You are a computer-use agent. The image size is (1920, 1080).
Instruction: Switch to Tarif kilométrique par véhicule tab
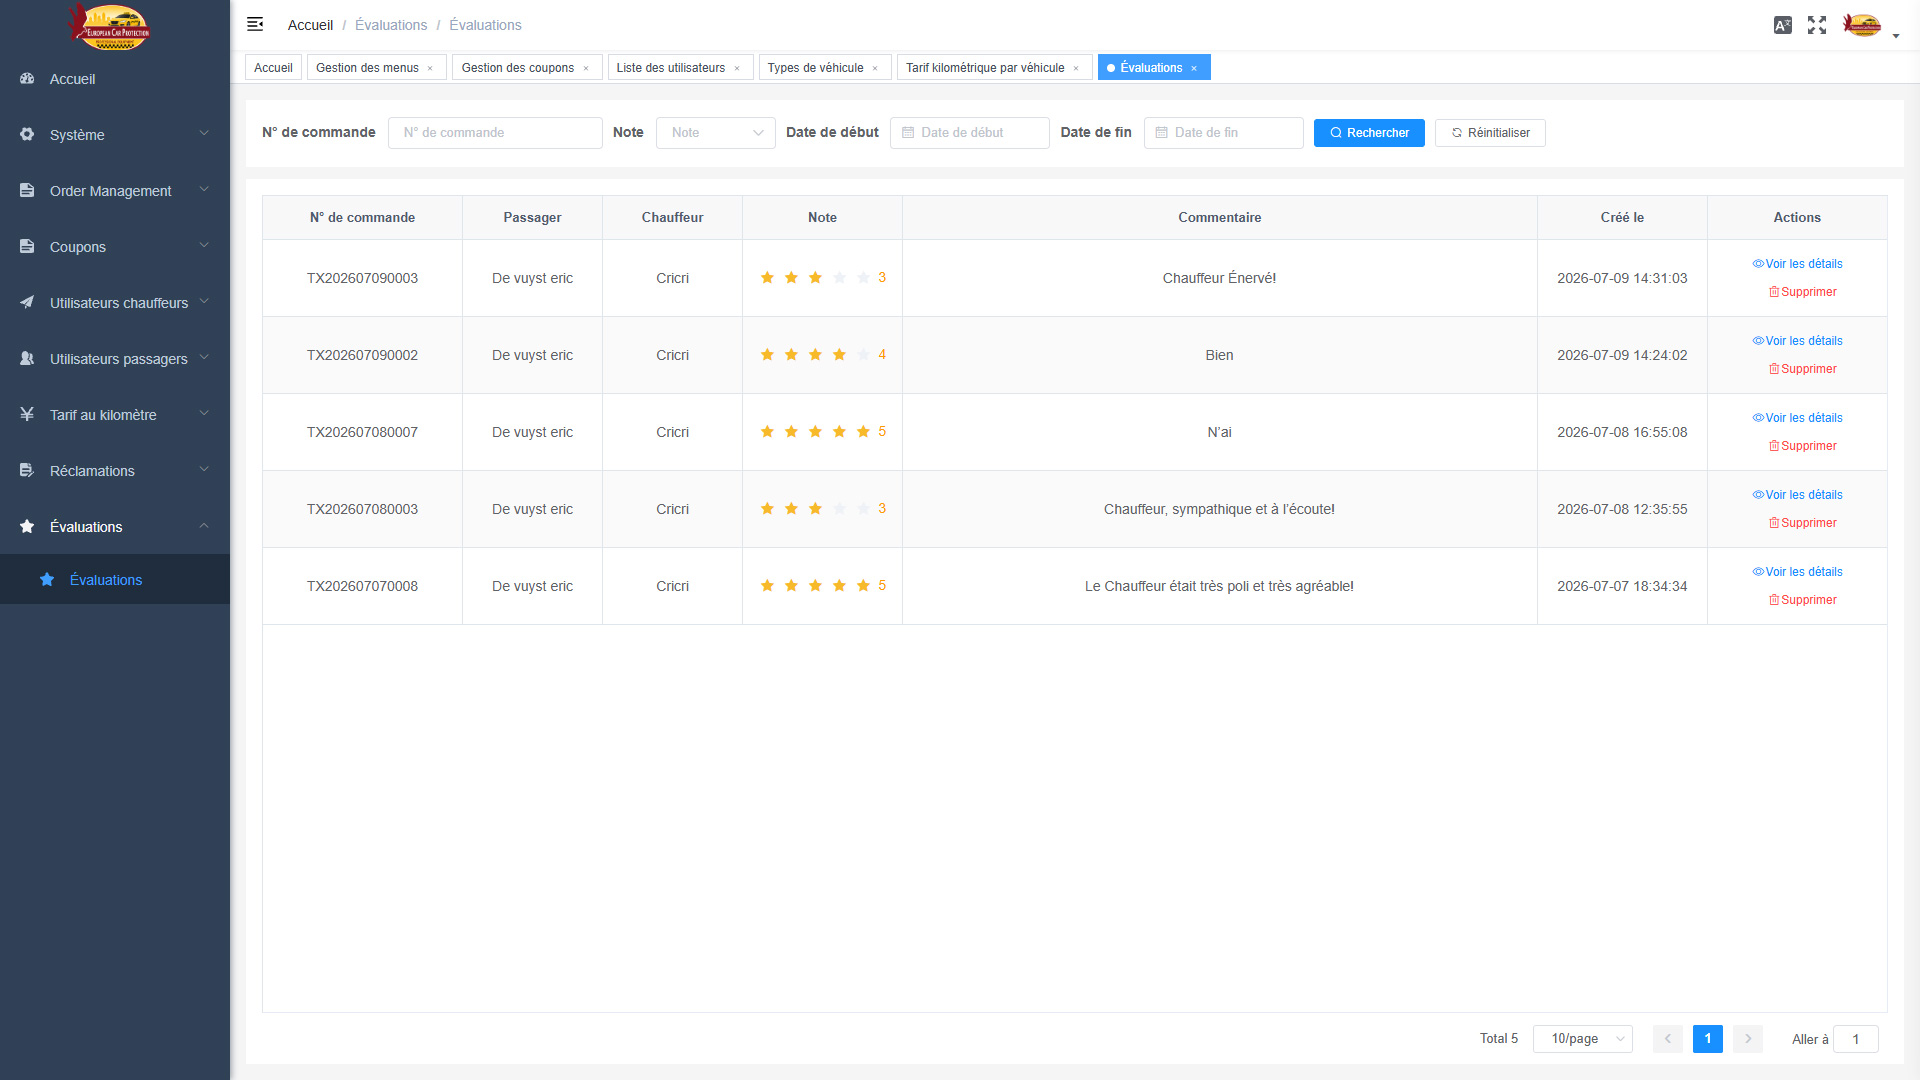pyautogui.click(x=985, y=68)
